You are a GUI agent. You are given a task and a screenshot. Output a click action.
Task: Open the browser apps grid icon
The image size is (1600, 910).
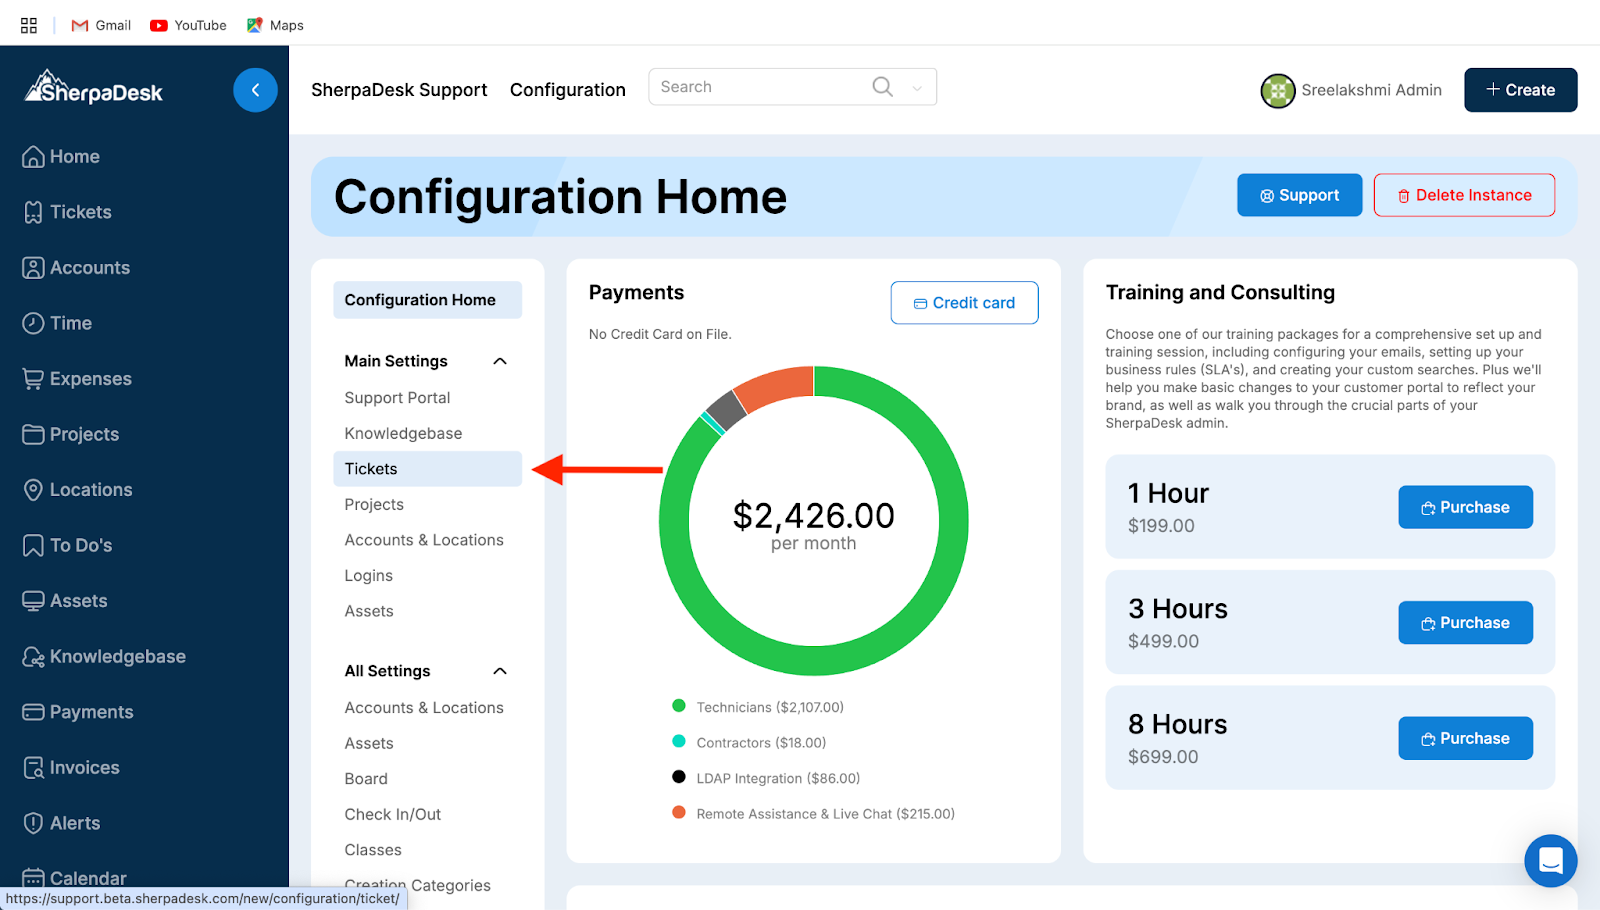29,25
